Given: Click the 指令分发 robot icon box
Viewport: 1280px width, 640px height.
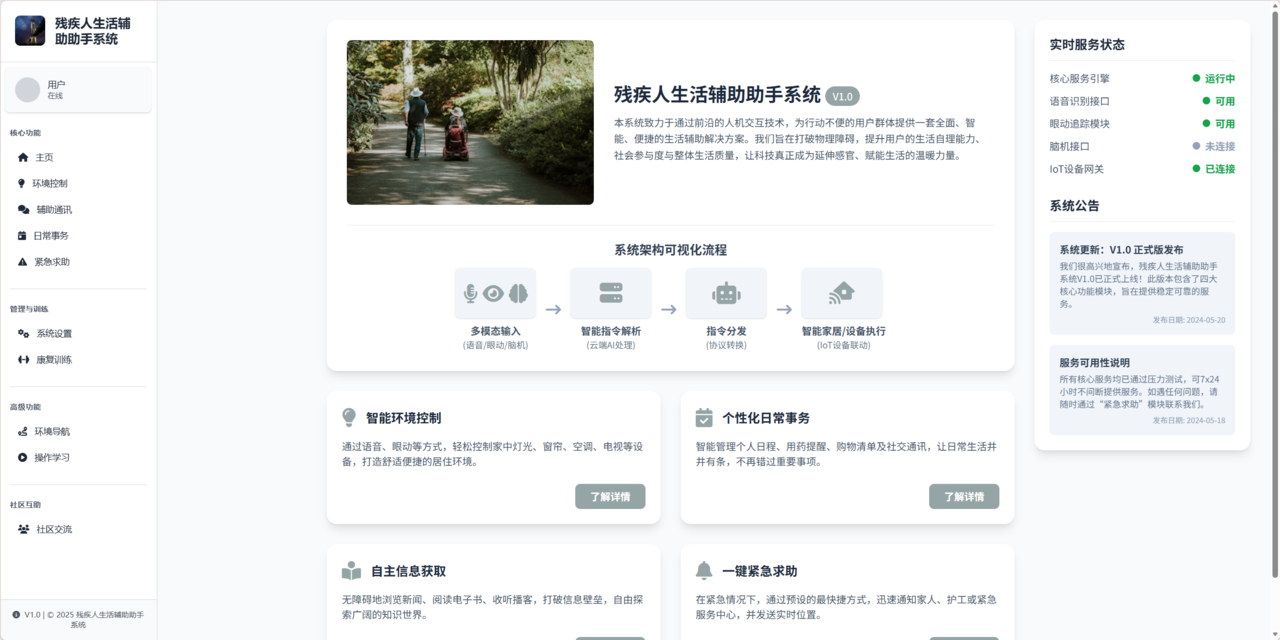Looking at the screenshot, I should point(726,293).
